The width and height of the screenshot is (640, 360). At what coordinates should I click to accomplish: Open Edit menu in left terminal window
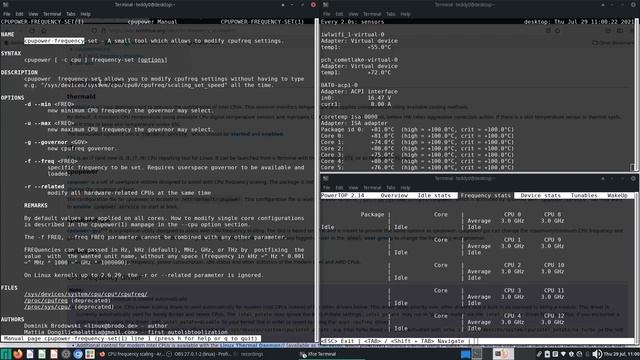pyautogui.click(x=19, y=14)
